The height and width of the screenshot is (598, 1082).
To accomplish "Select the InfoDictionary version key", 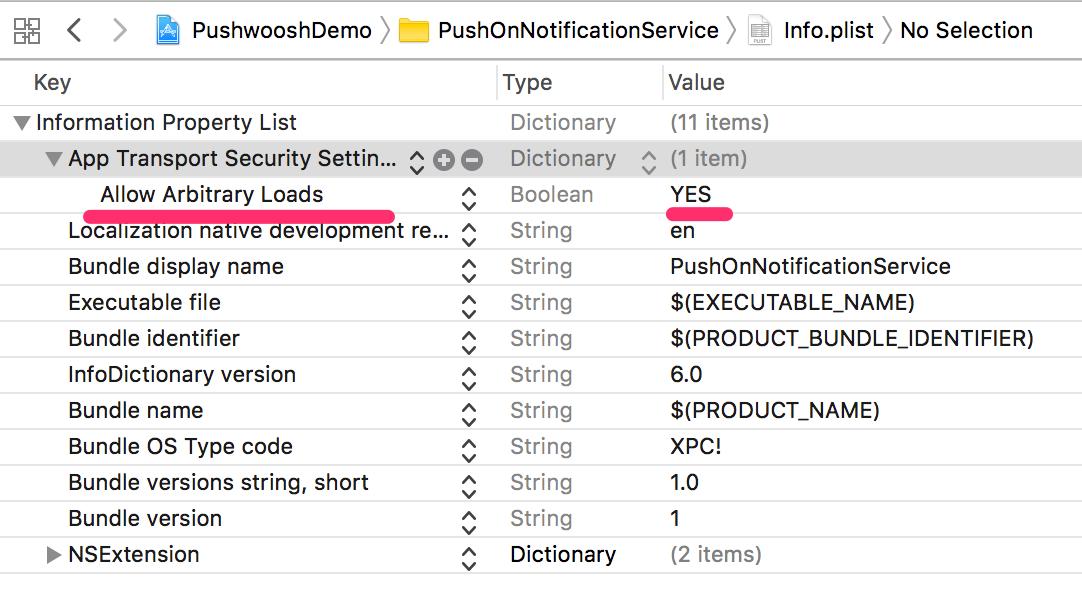I will point(182,375).
